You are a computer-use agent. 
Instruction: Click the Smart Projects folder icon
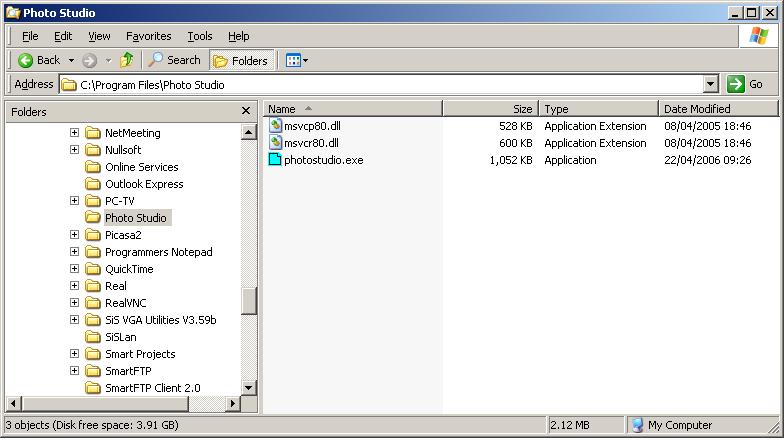[93, 354]
